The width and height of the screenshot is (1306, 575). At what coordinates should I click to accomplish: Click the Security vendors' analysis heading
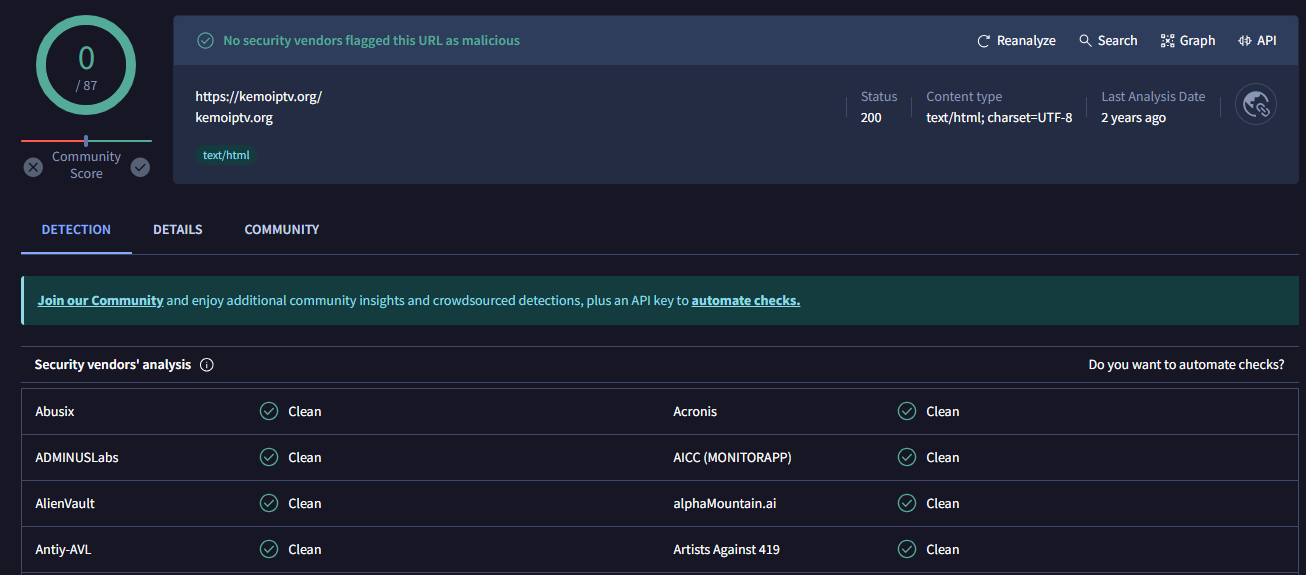coord(113,365)
